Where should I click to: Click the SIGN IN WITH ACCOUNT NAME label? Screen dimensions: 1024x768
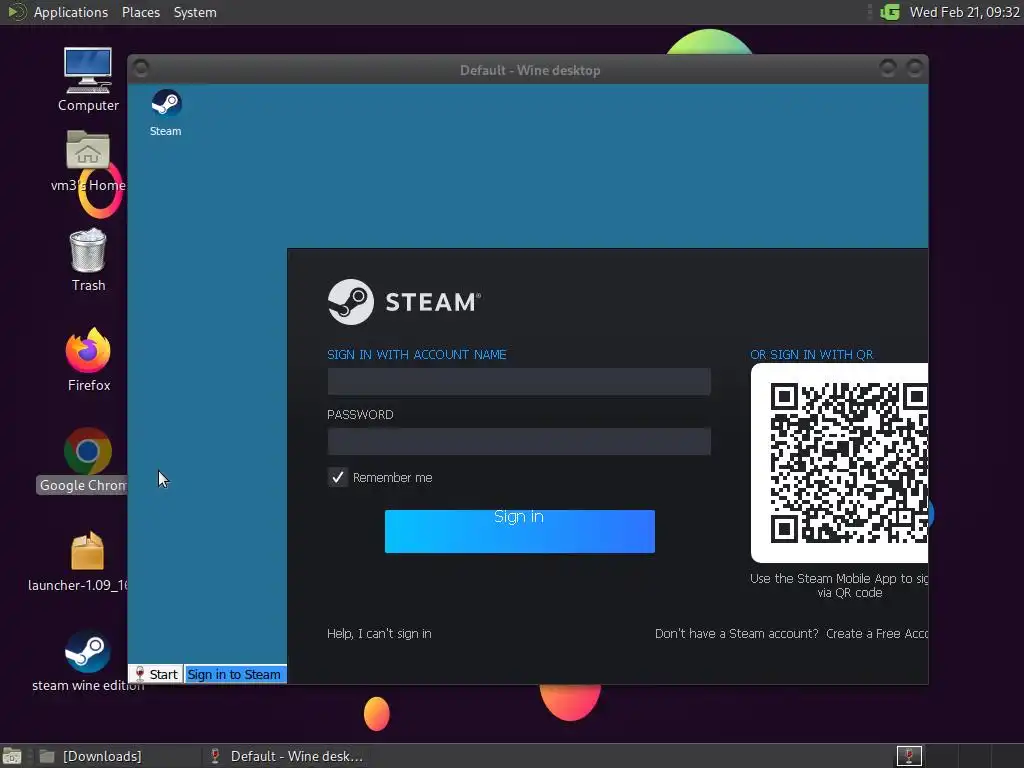(417, 355)
